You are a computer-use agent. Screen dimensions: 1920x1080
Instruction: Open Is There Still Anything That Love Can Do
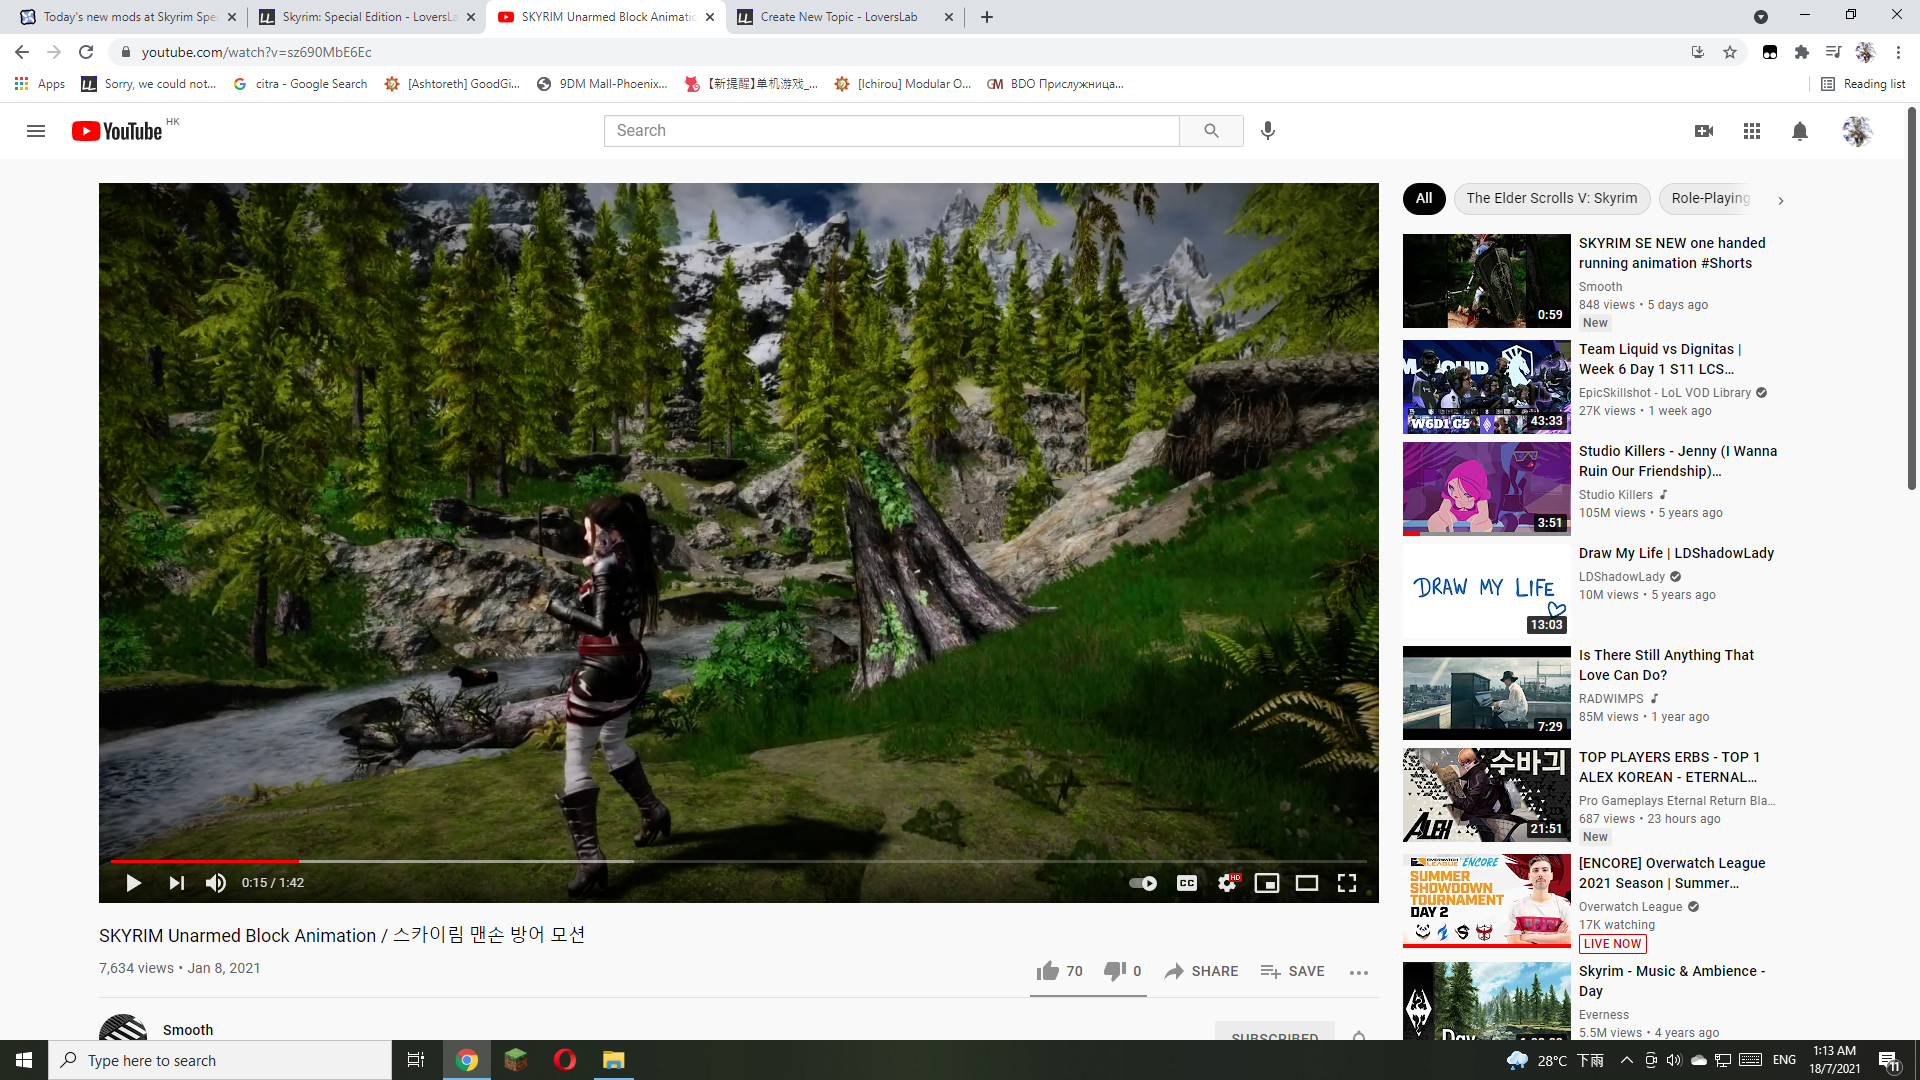click(x=1666, y=665)
